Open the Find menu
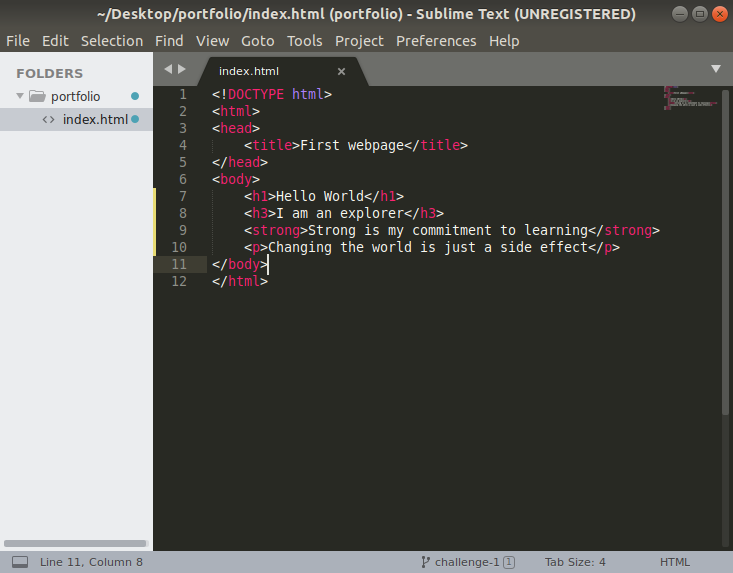Image resolution: width=733 pixels, height=573 pixels. point(169,41)
